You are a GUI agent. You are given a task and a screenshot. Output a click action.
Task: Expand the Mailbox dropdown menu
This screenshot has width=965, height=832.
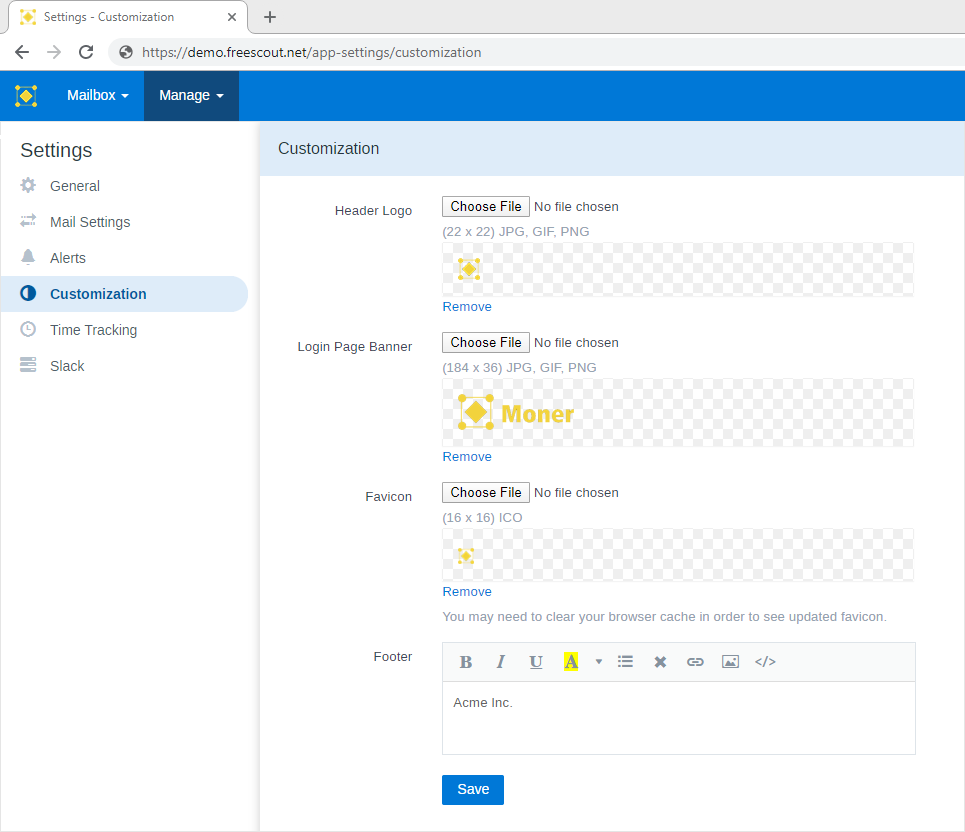[x=95, y=95]
